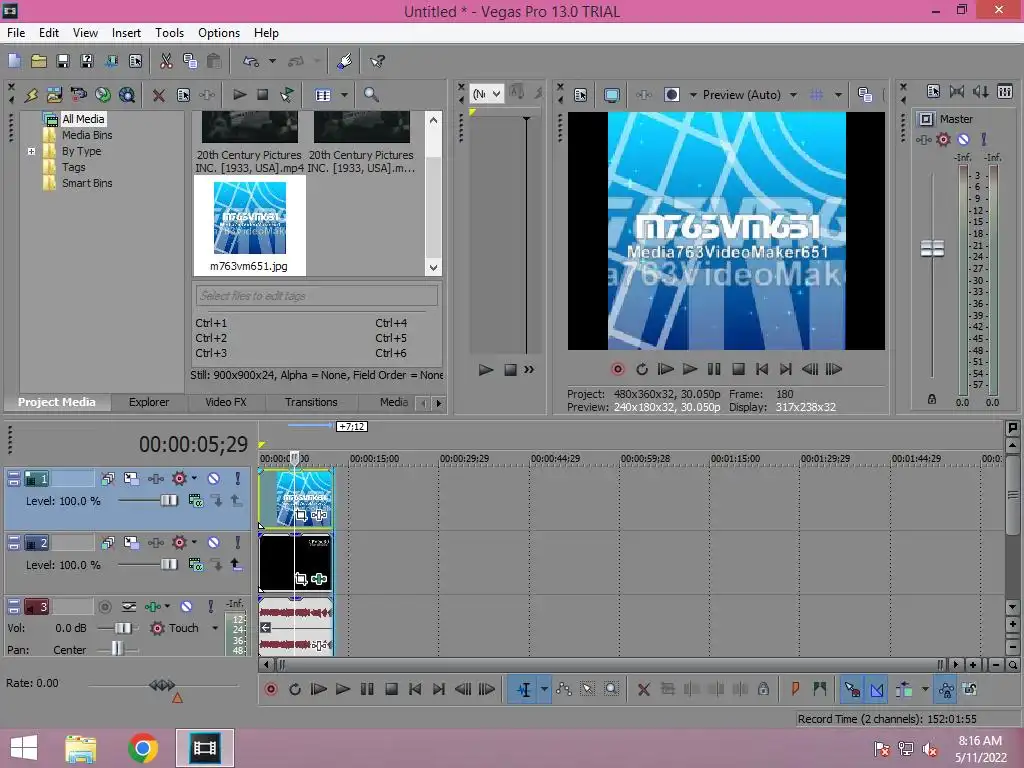This screenshot has height=768, width=1024.
Task: Go to start in timeline transport
Action: pyautogui.click(x=415, y=690)
